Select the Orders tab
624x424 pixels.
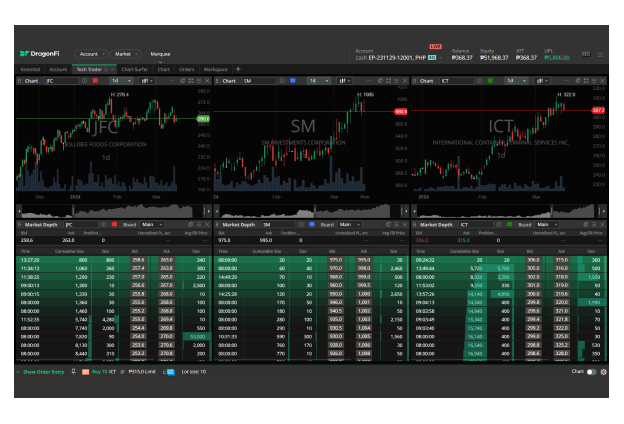(x=186, y=69)
